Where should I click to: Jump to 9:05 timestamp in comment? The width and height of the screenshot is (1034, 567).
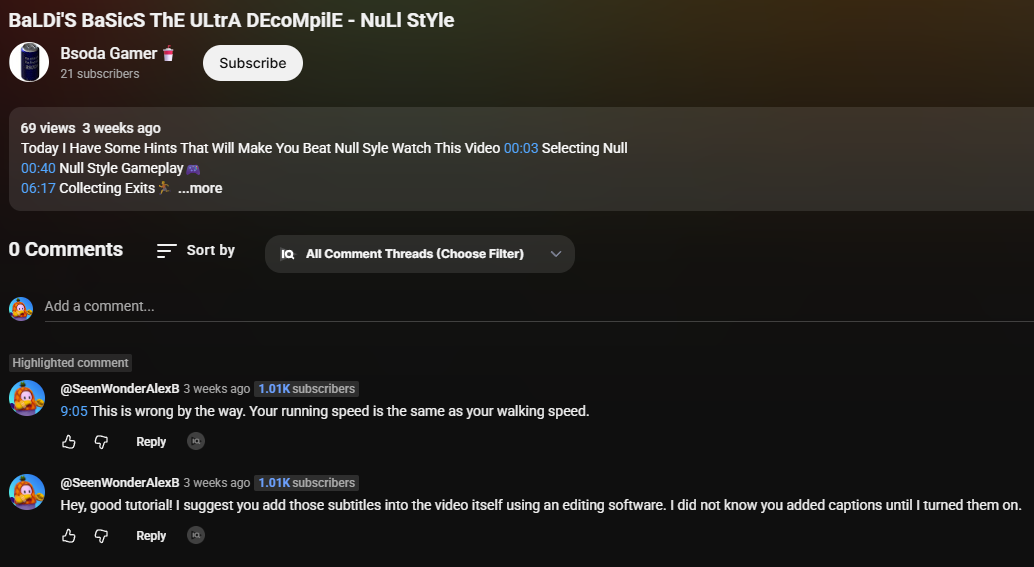tap(74, 411)
